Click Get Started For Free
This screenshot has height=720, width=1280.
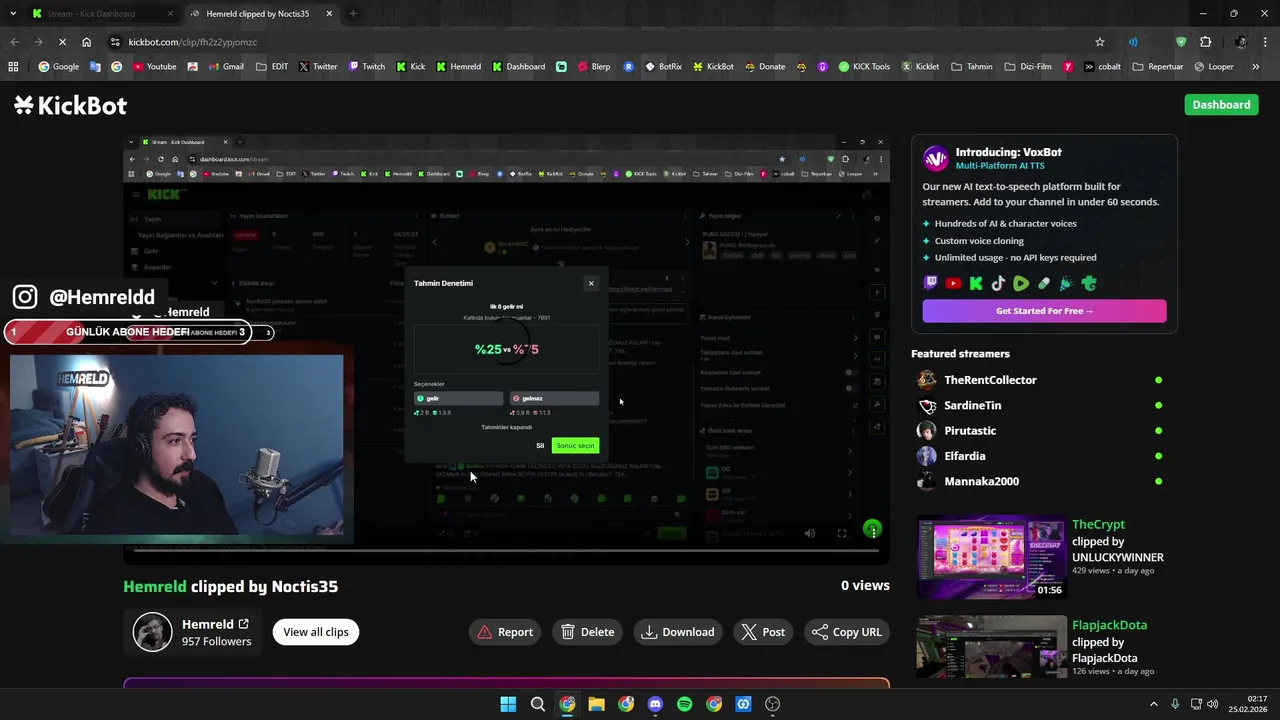pyautogui.click(x=1044, y=311)
